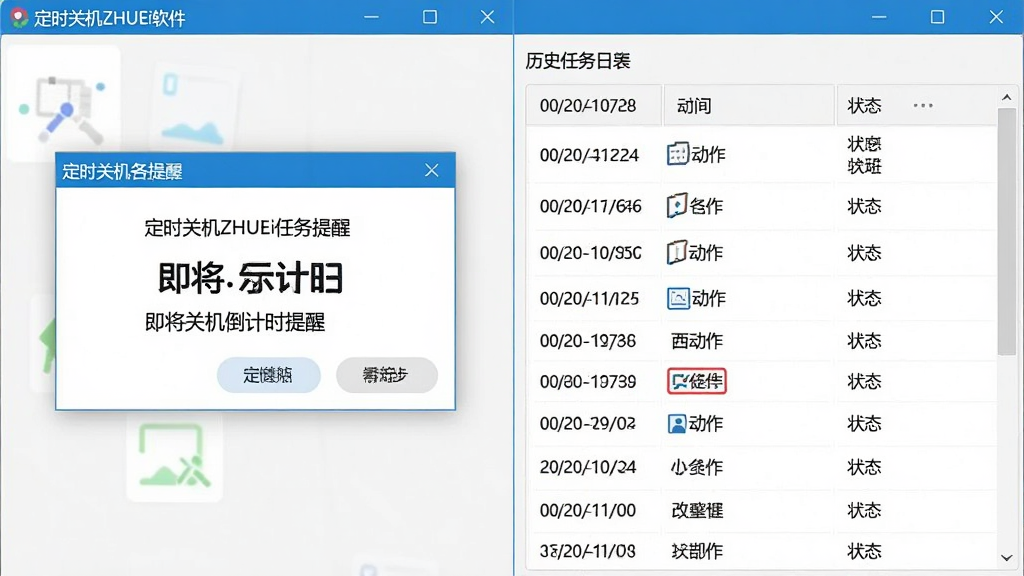
Task: Select the date cell 00/20-19736
Action: [588, 341]
